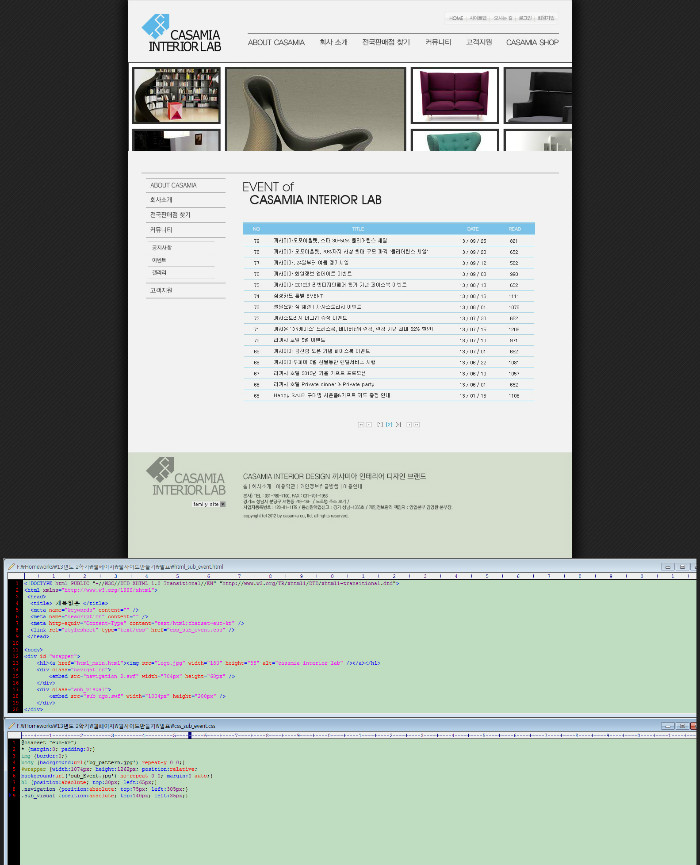Click the HTML editor window document icon

12,566
